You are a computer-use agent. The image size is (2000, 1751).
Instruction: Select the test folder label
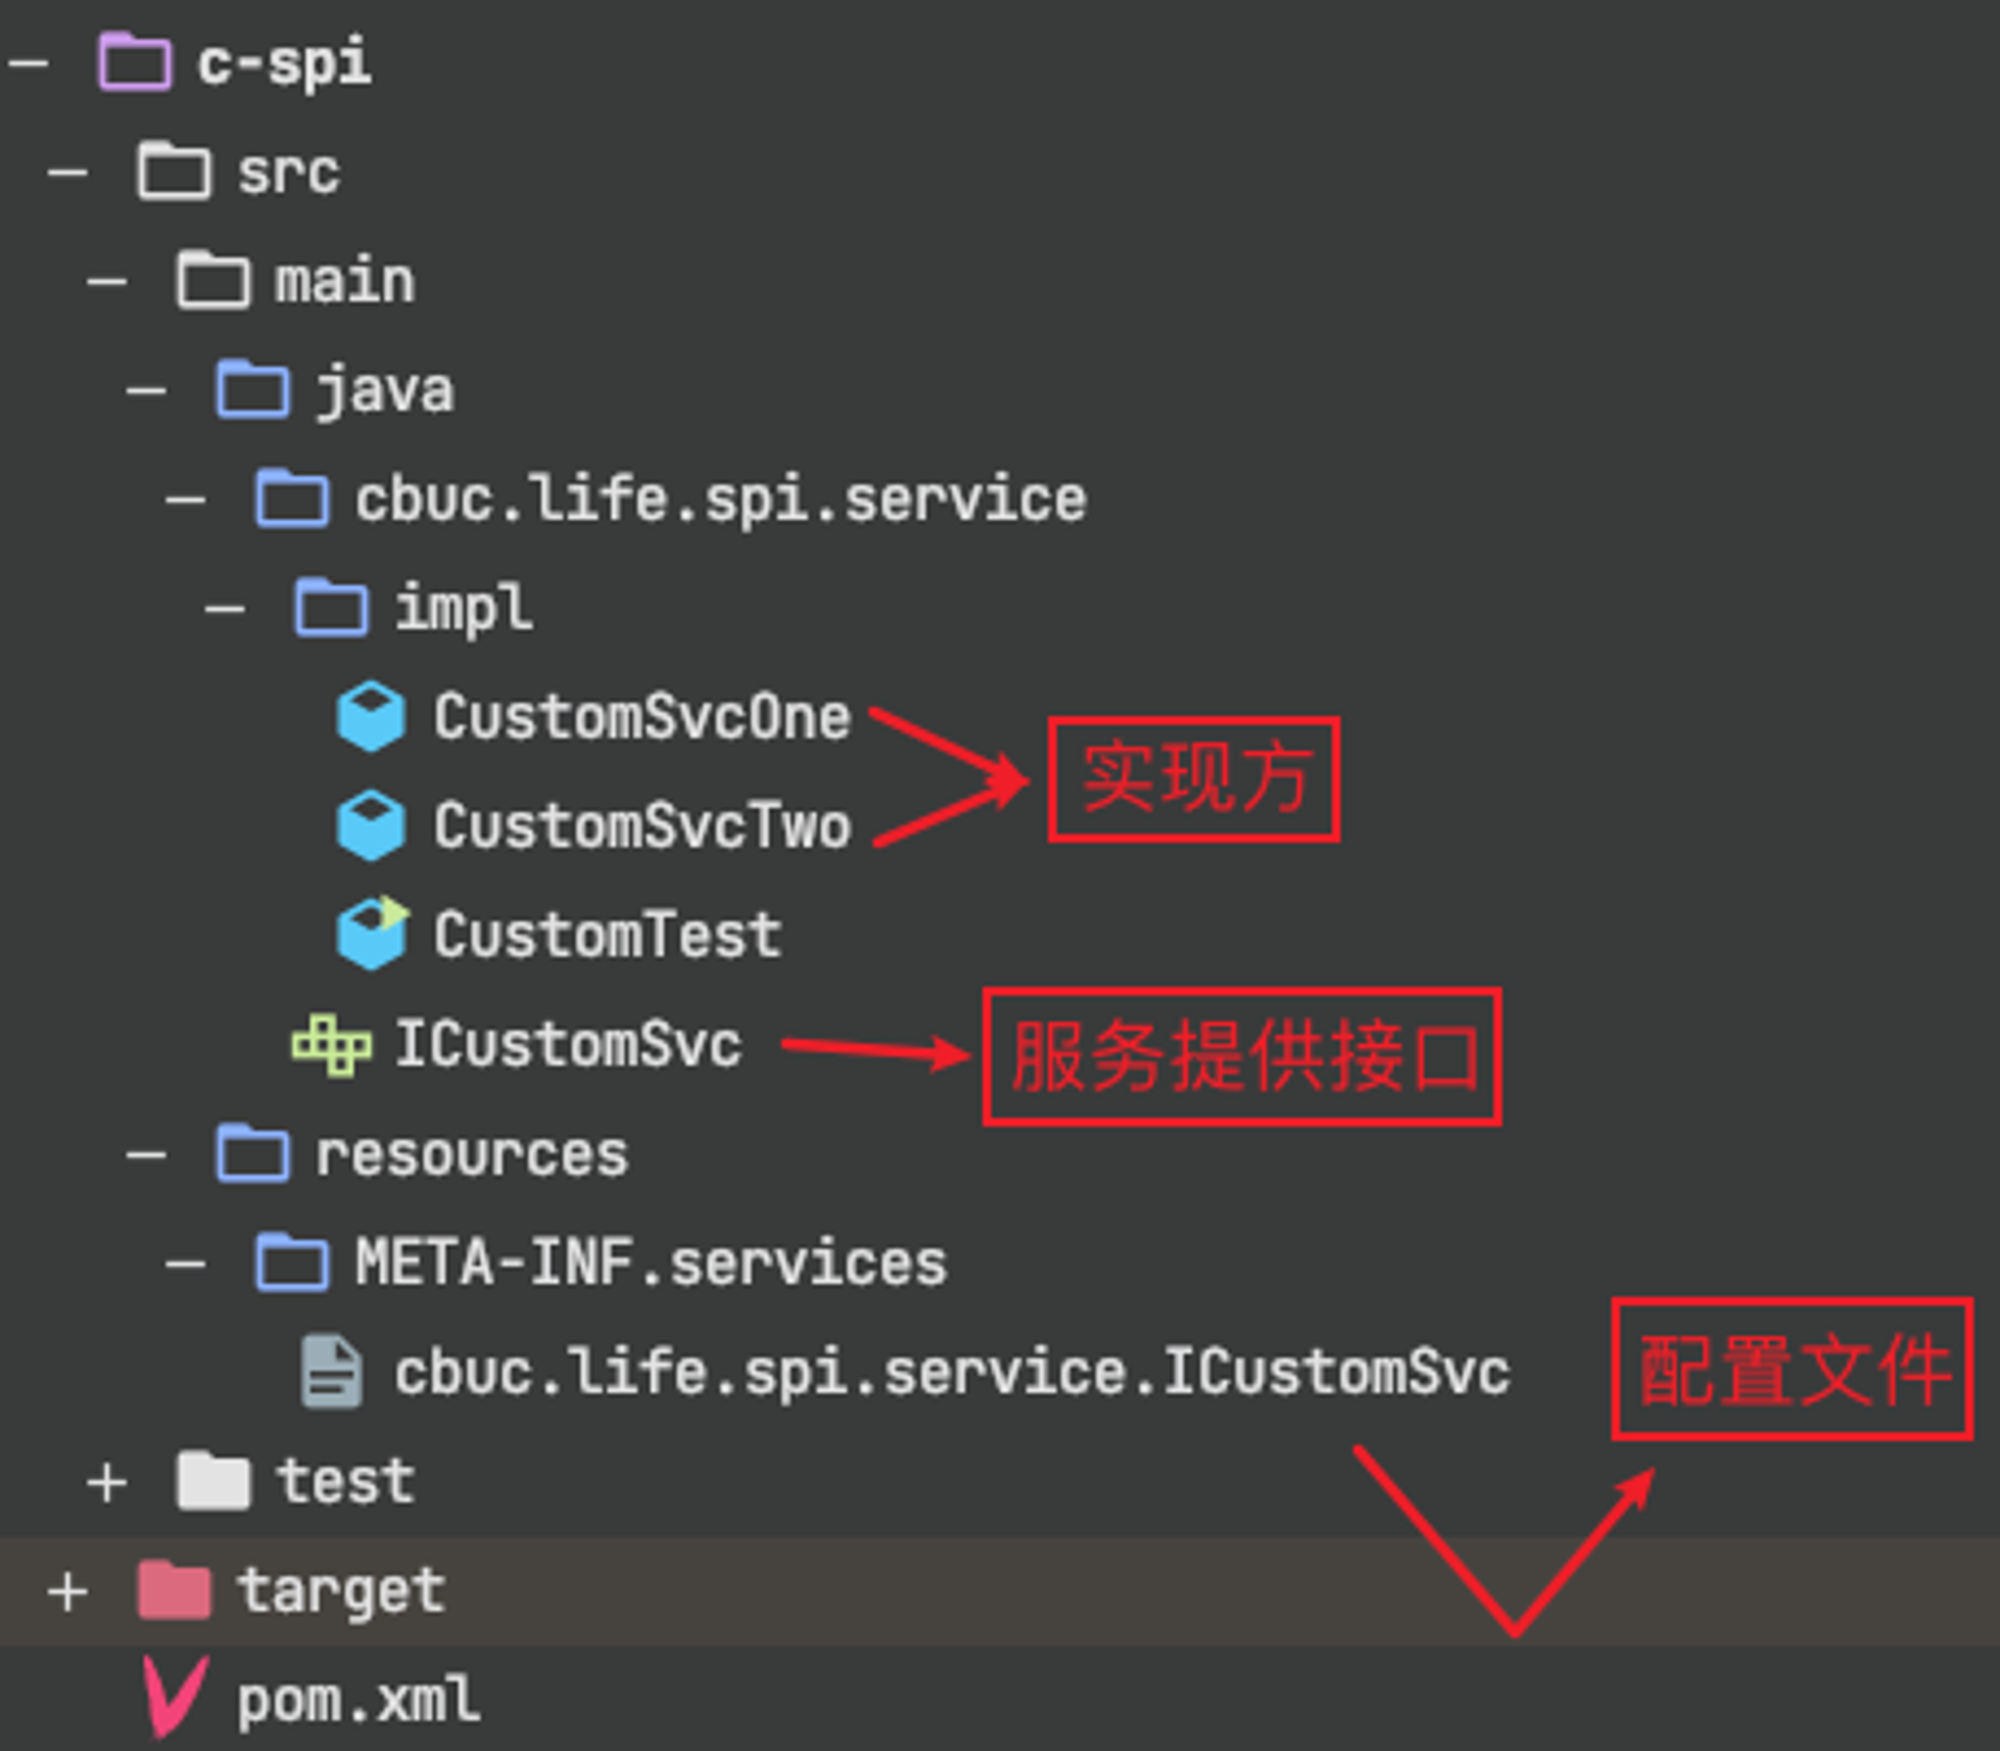click(x=346, y=1481)
